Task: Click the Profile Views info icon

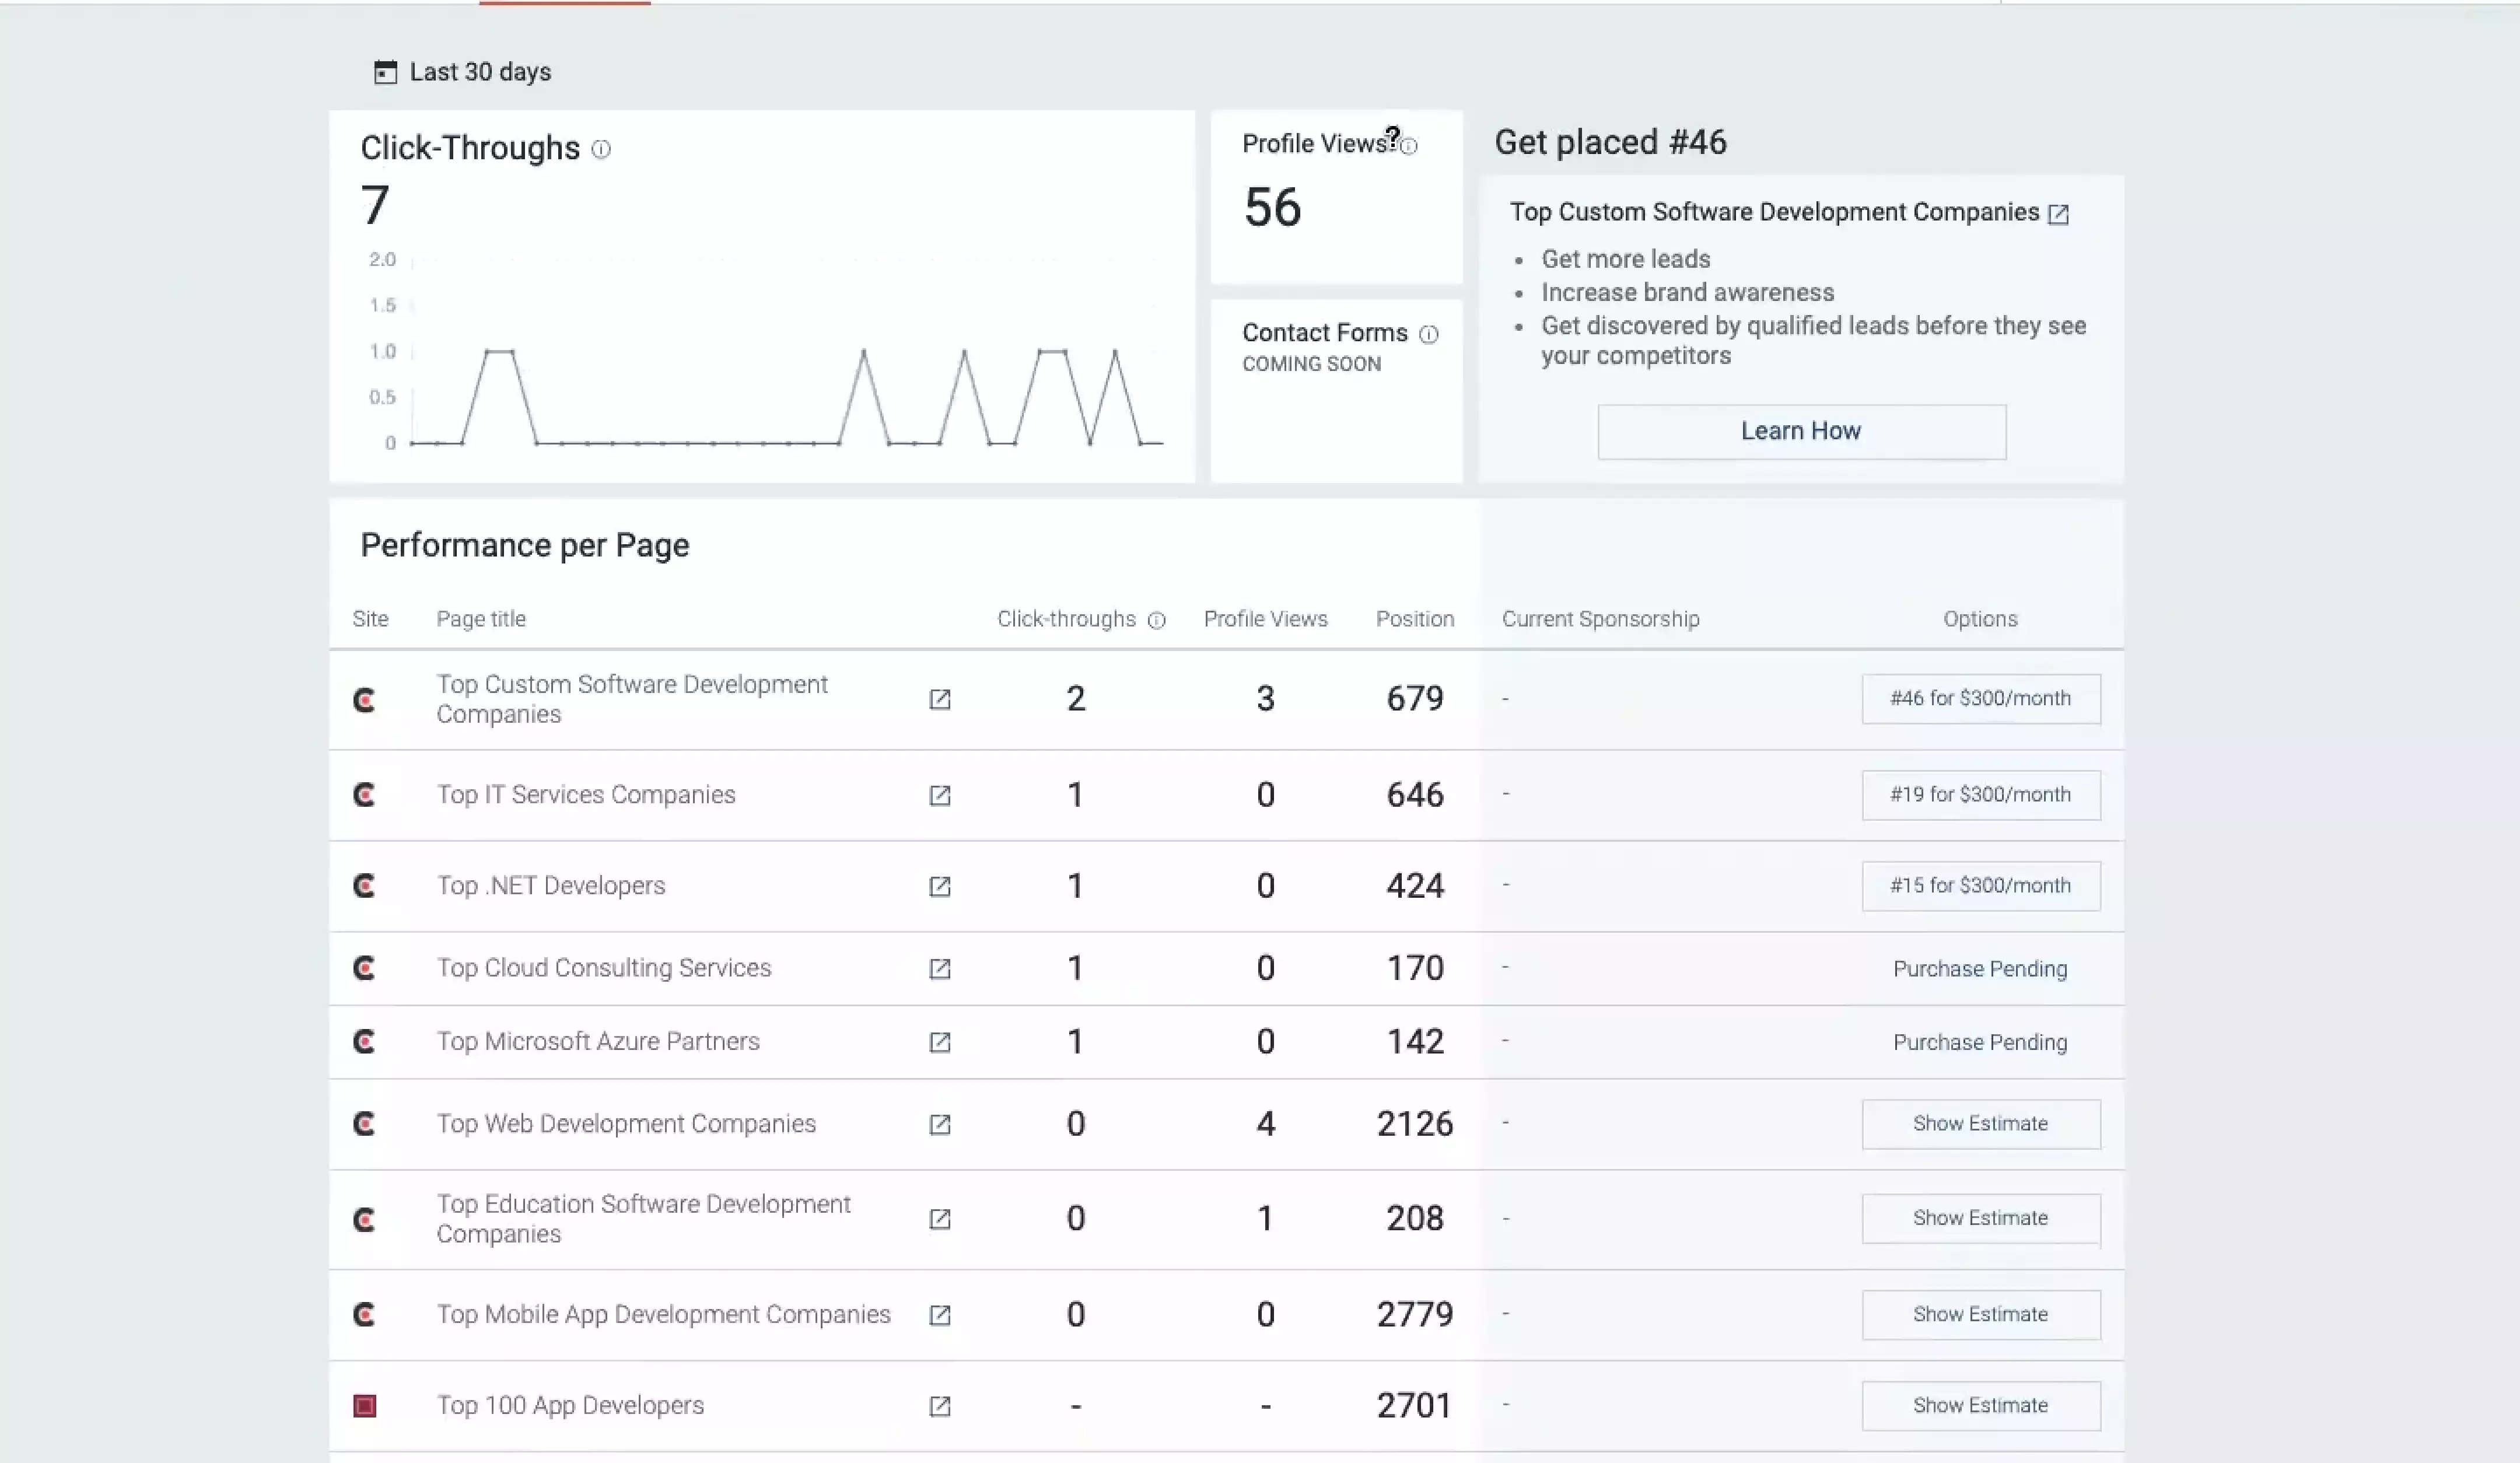Action: 1409,146
